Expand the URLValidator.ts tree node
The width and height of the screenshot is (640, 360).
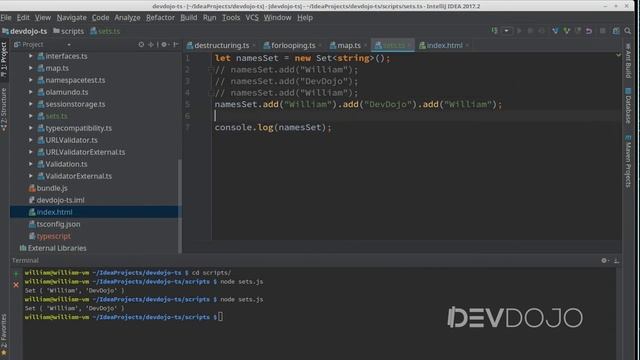click(31, 140)
